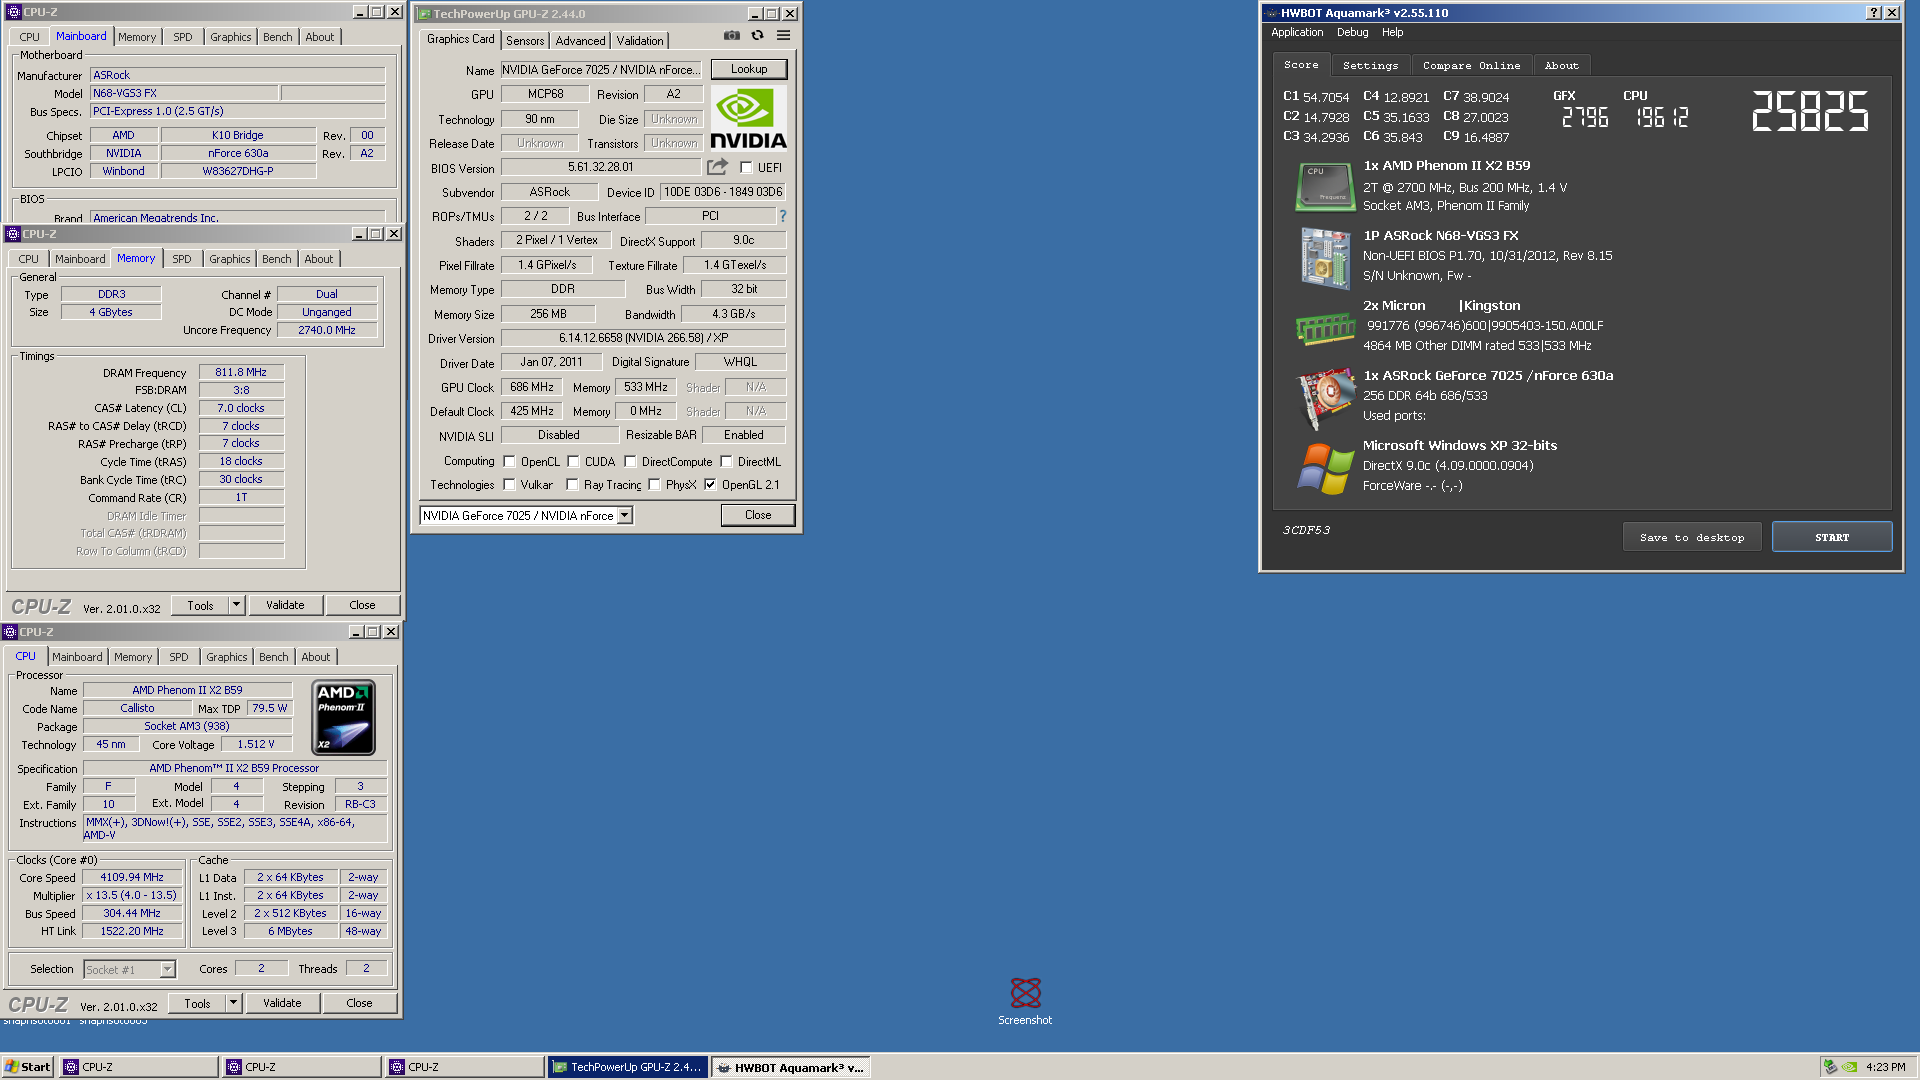1920x1080 pixels.
Task: Click the CPU-Z Mainboard window title icon
Action: pos(13,12)
